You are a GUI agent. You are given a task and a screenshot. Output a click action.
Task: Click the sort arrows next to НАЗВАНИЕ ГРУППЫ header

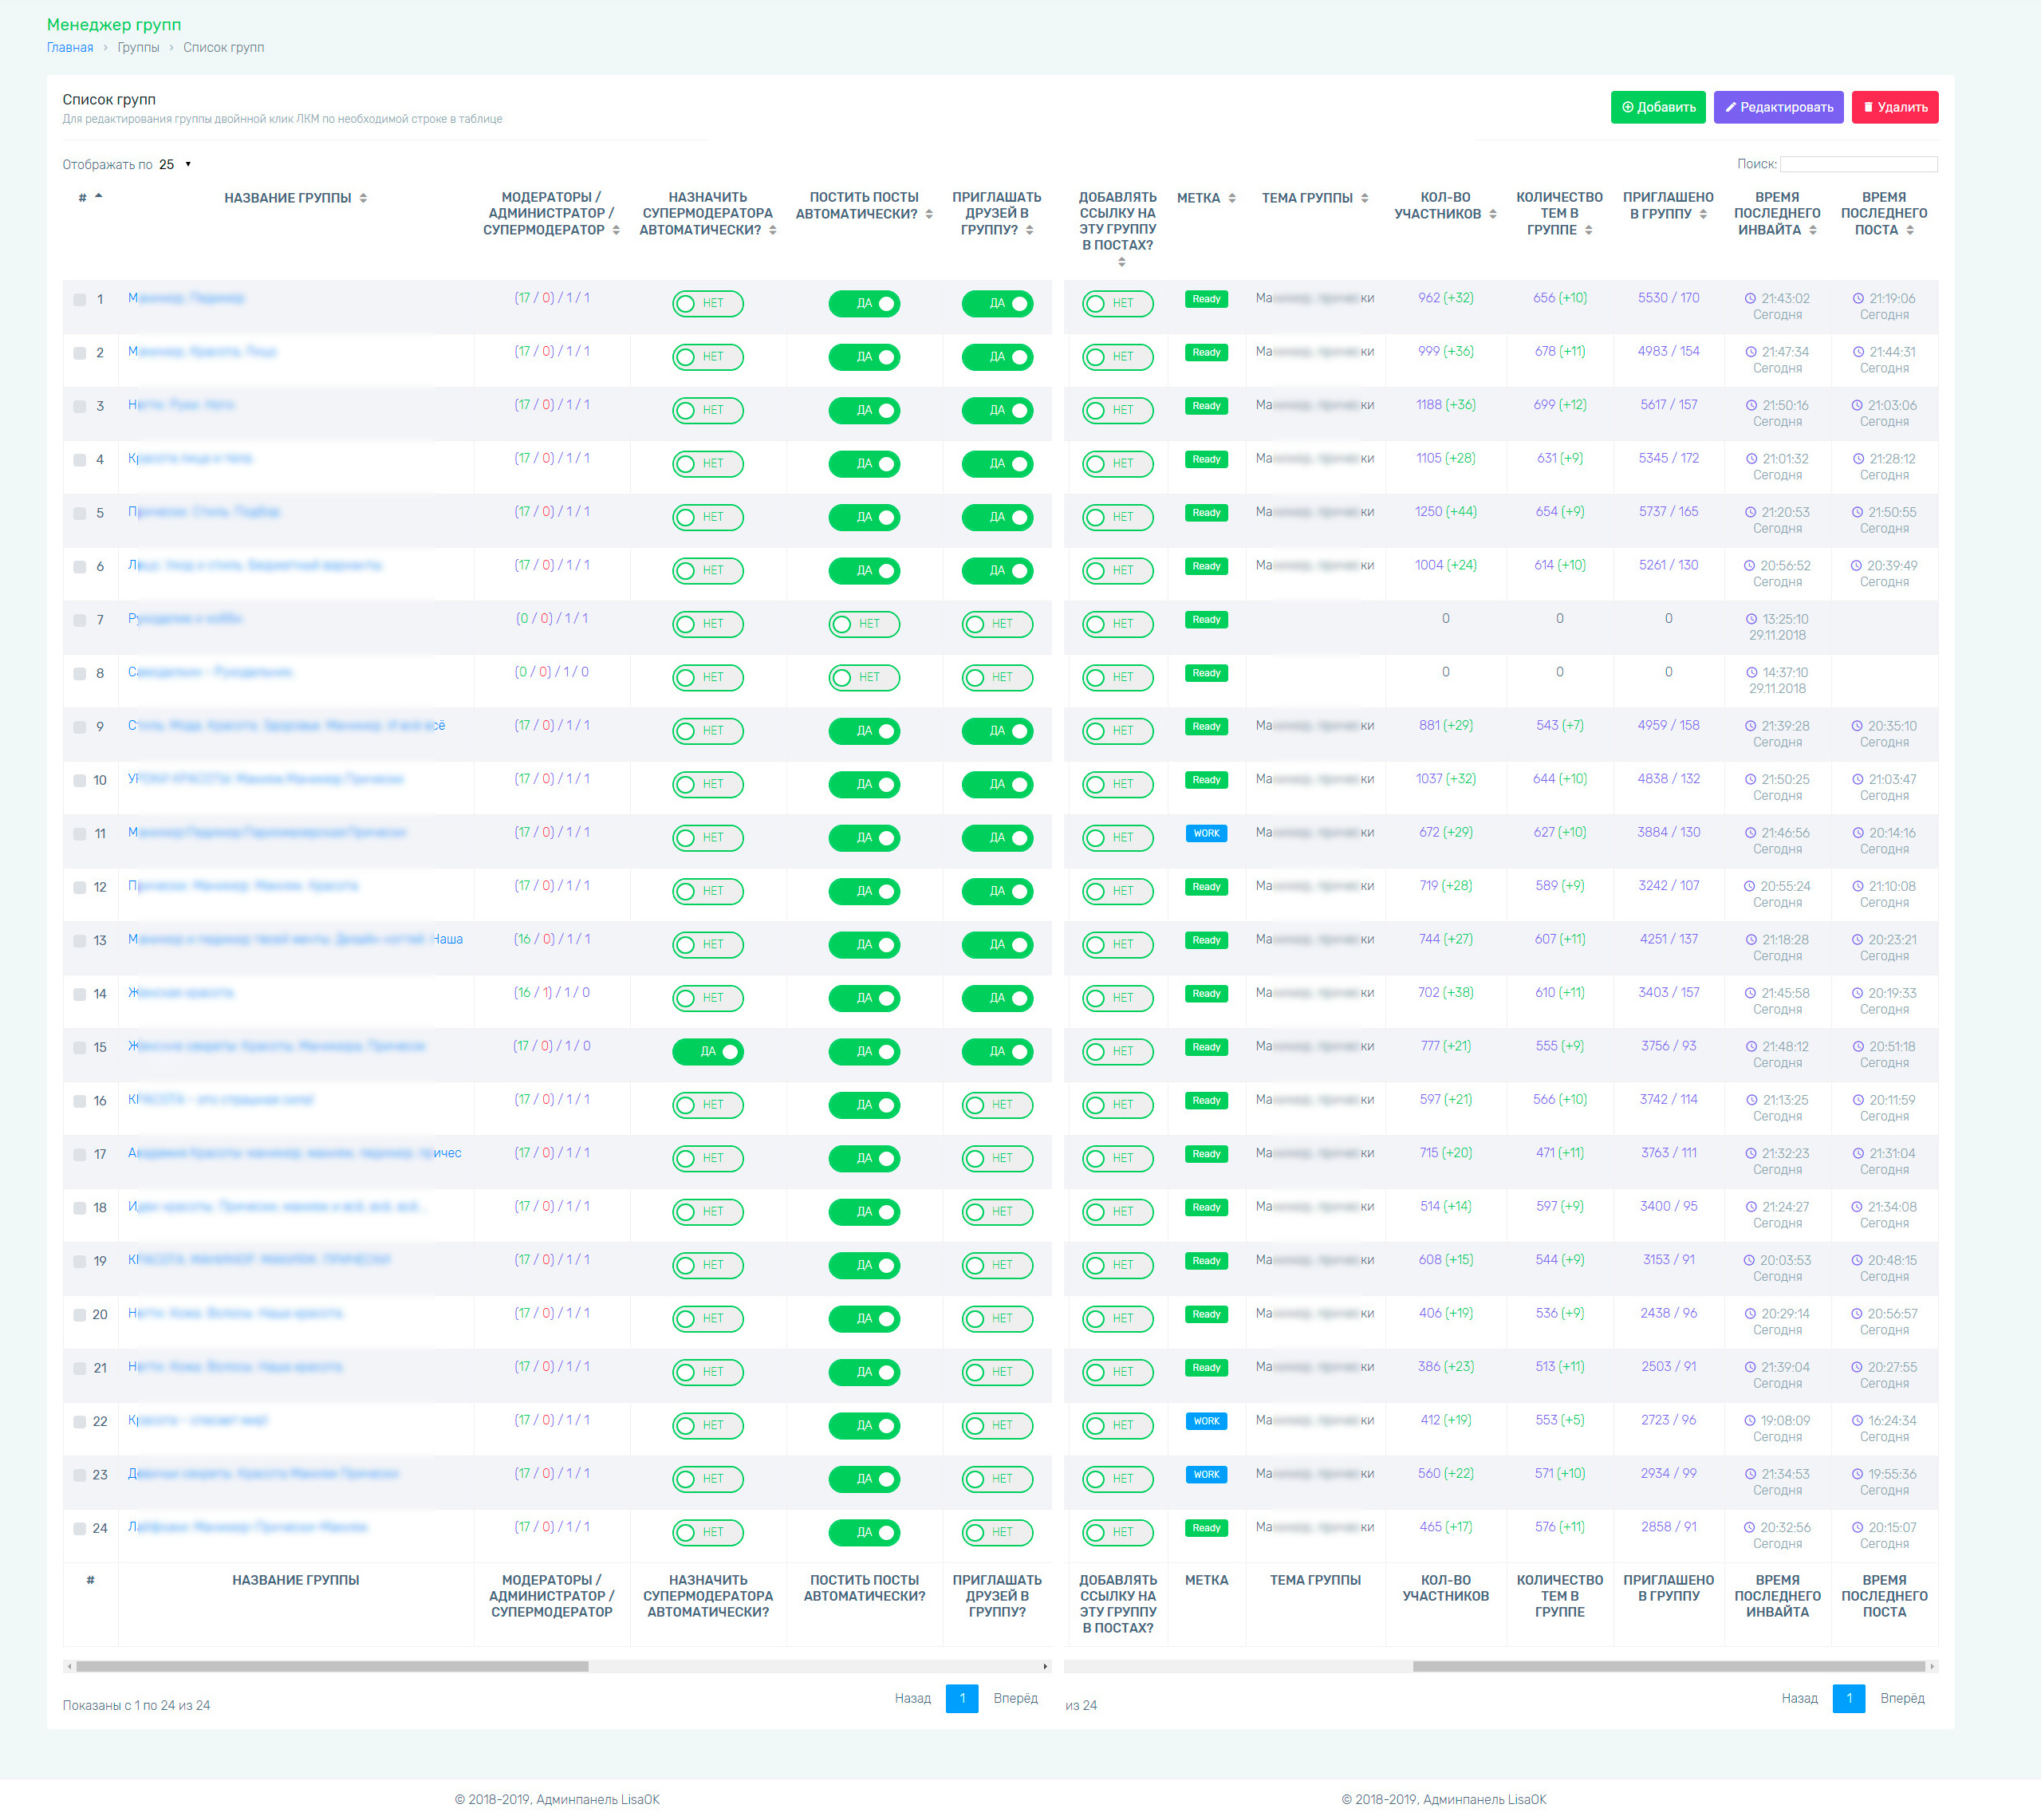363,198
